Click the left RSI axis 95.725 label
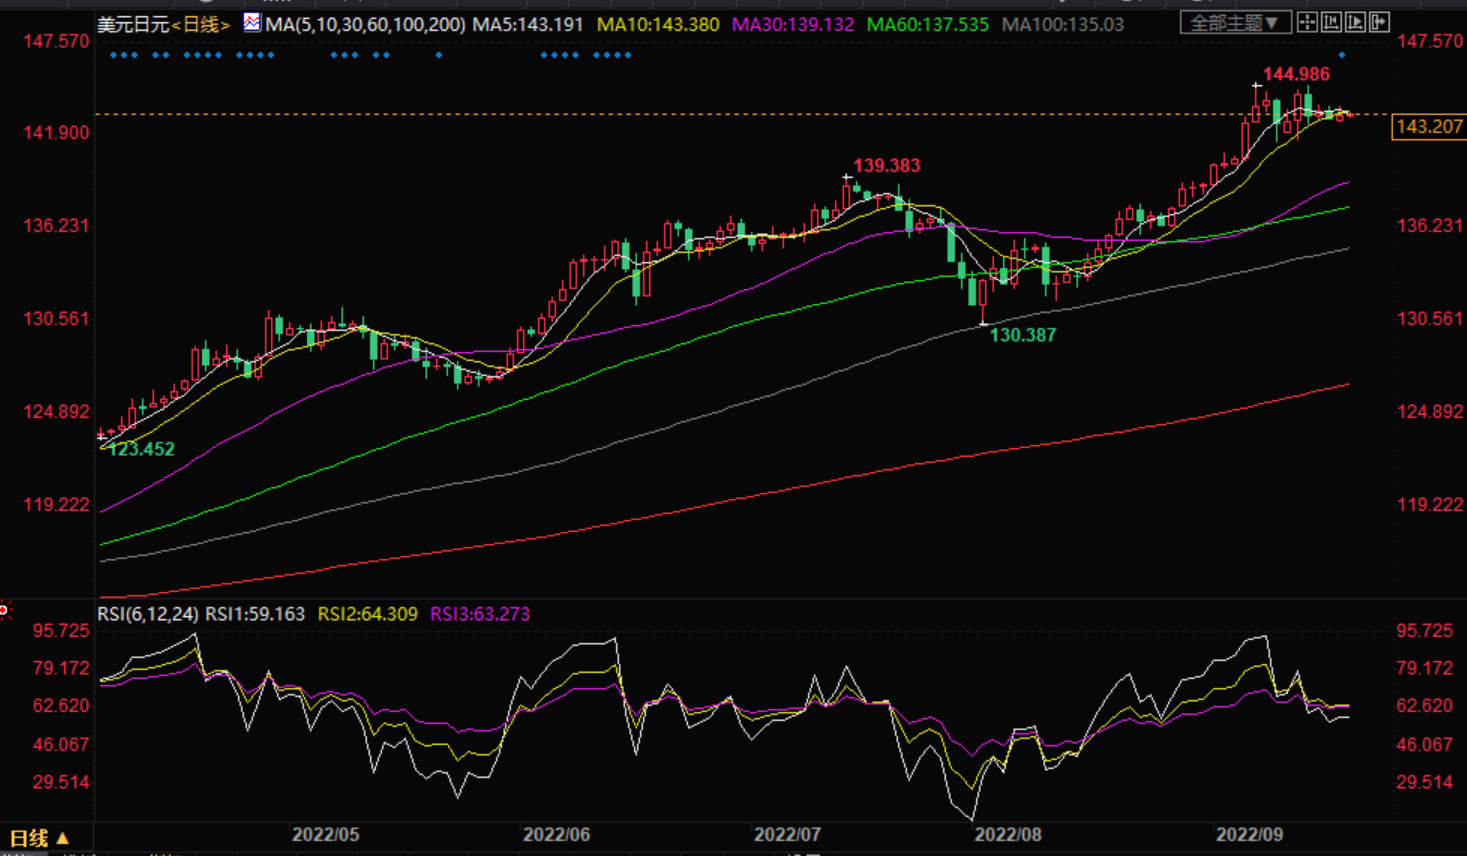Image resolution: width=1467 pixels, height=856 pixels. 61,631
